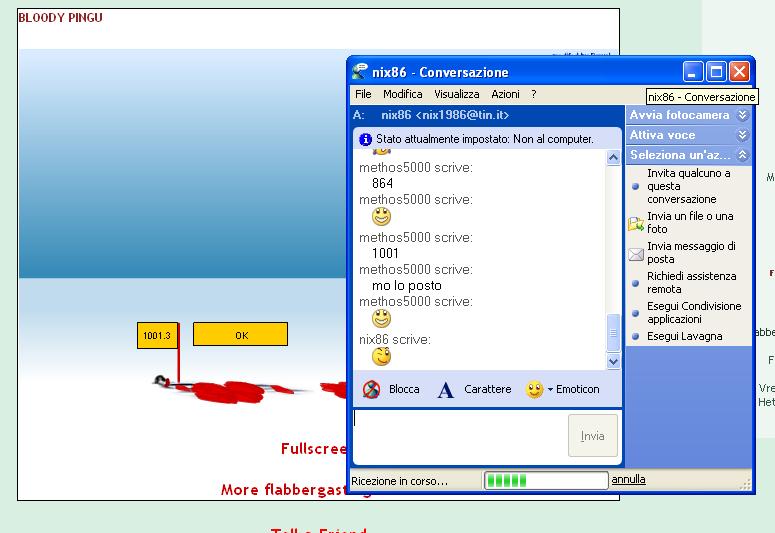Click 'Ricezione in corso...' status text
Image resolution: width=775 pixels, height=533 pixels.
pyautogui.click(x=399, y=481)
